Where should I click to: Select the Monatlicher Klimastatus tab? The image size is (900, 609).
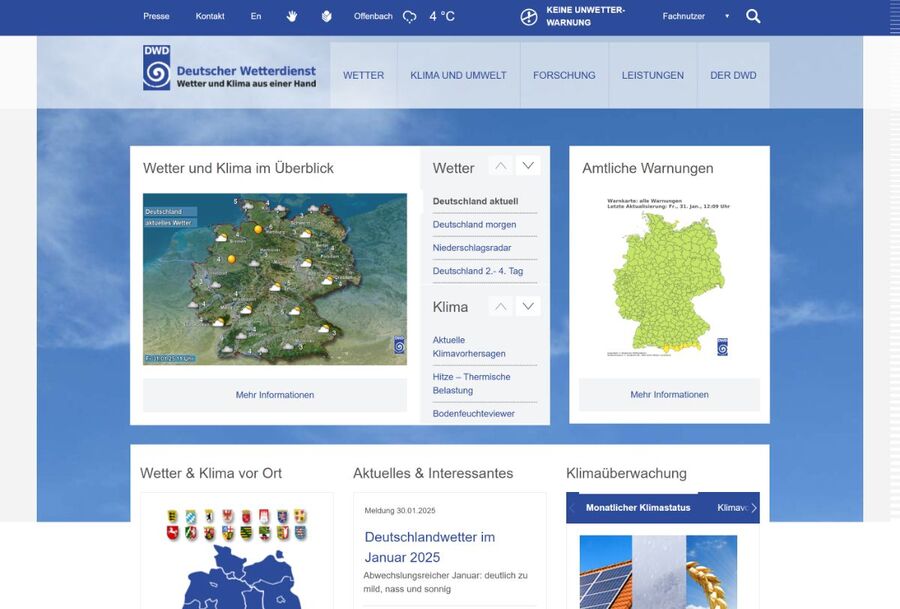638,508
